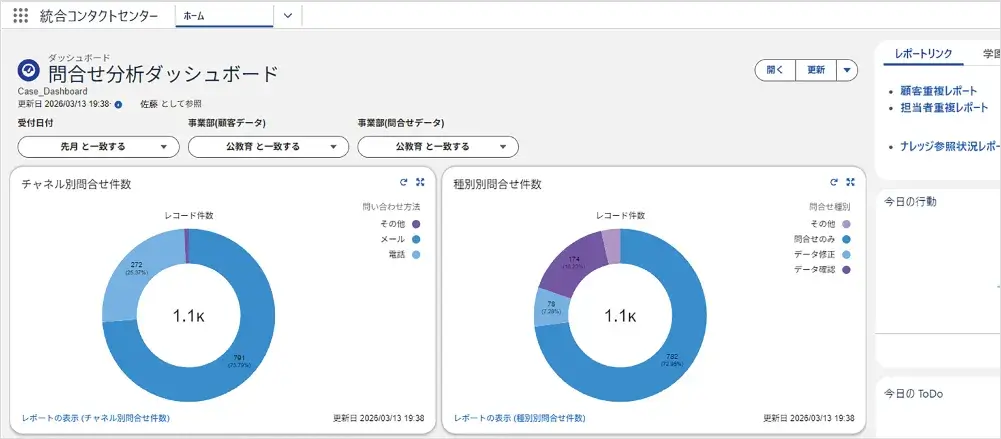Click the チャネル別問合せ件数 chart title
The height and width of the screenshot is (439, 1001).
(77, 184)
